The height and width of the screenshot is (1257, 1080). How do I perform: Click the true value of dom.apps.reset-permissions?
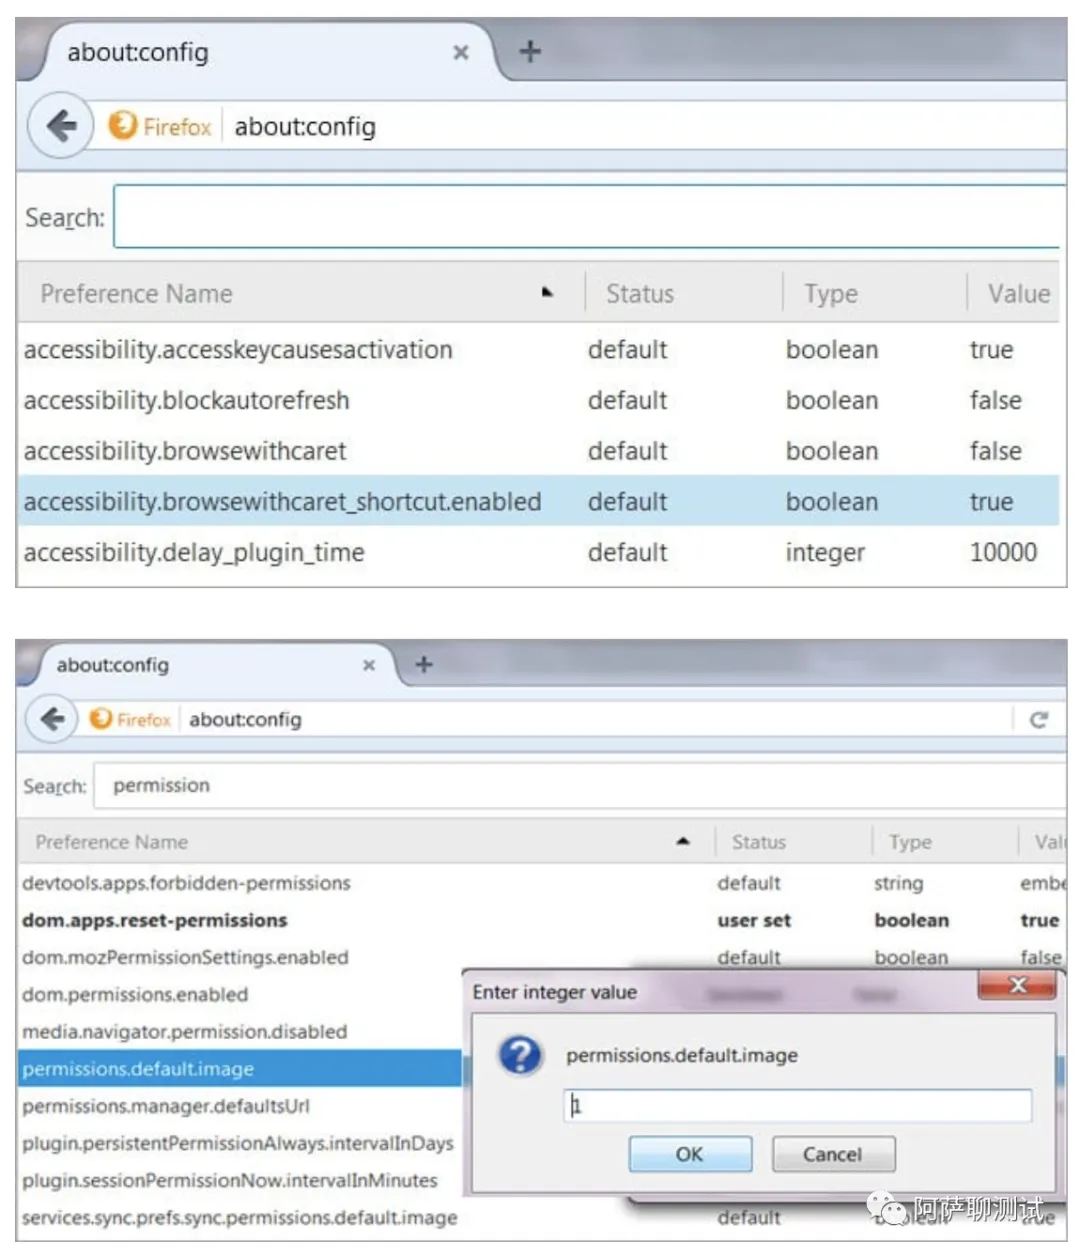tap(1039, 920)
